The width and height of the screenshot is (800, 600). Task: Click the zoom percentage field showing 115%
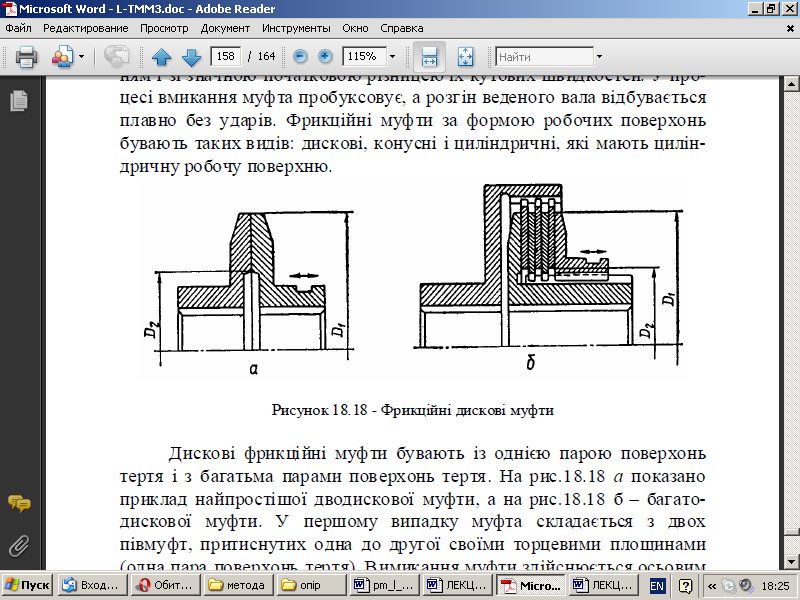pyautogui.click(x=364, y=56)
